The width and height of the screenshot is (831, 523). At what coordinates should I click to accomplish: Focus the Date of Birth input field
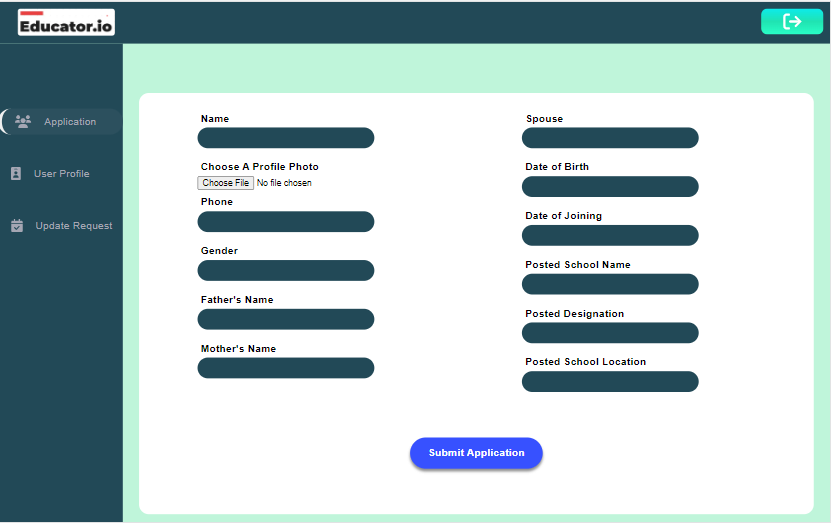click(x=610, y=187)
